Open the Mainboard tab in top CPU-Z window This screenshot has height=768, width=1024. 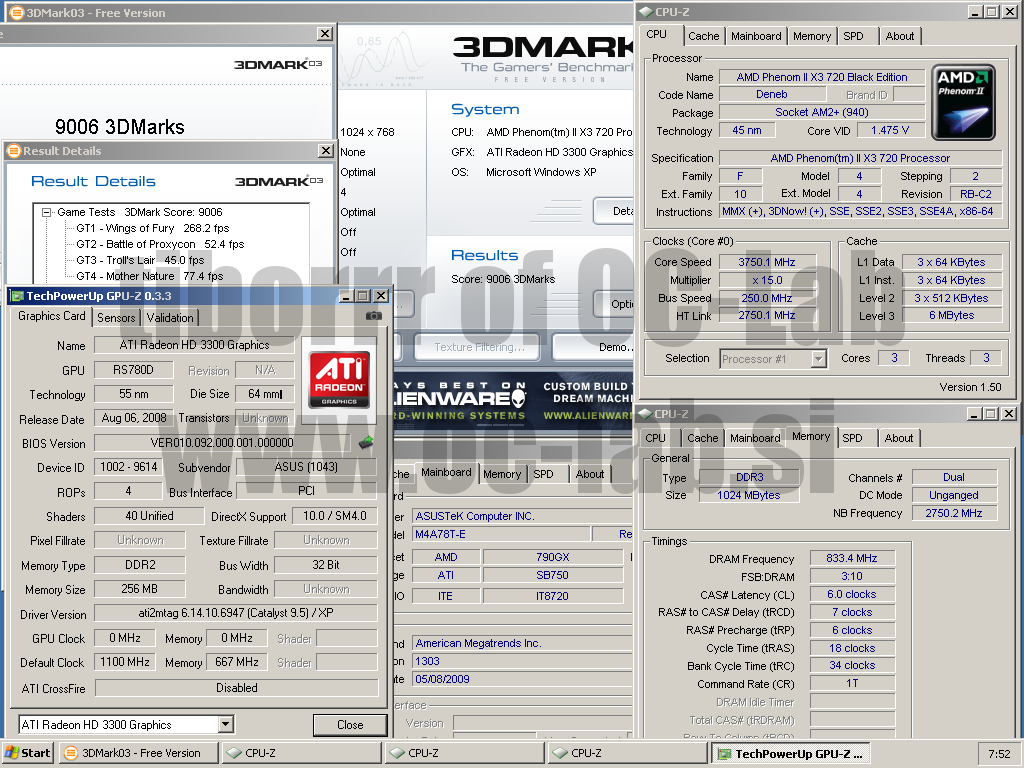[756, 36]
